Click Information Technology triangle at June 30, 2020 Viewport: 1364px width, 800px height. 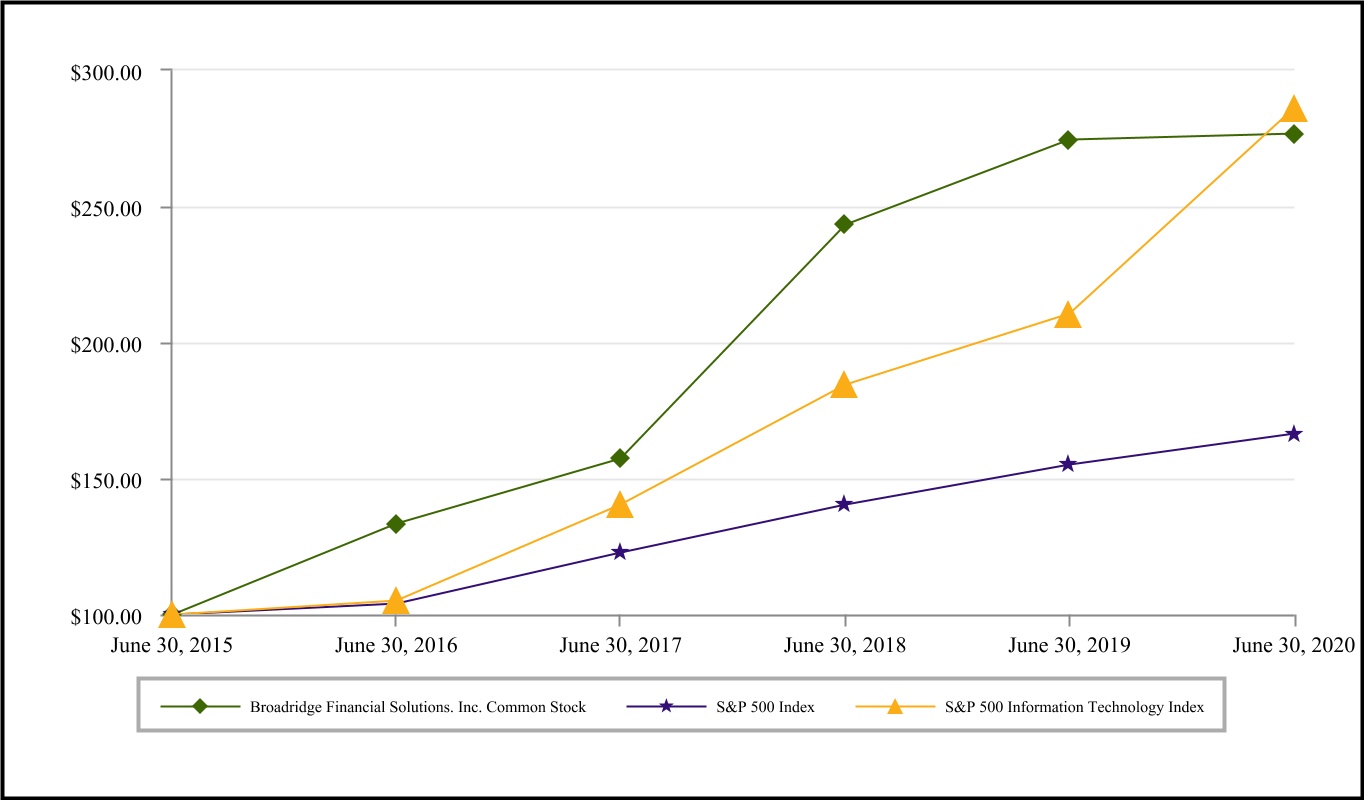coord(1294,109)
